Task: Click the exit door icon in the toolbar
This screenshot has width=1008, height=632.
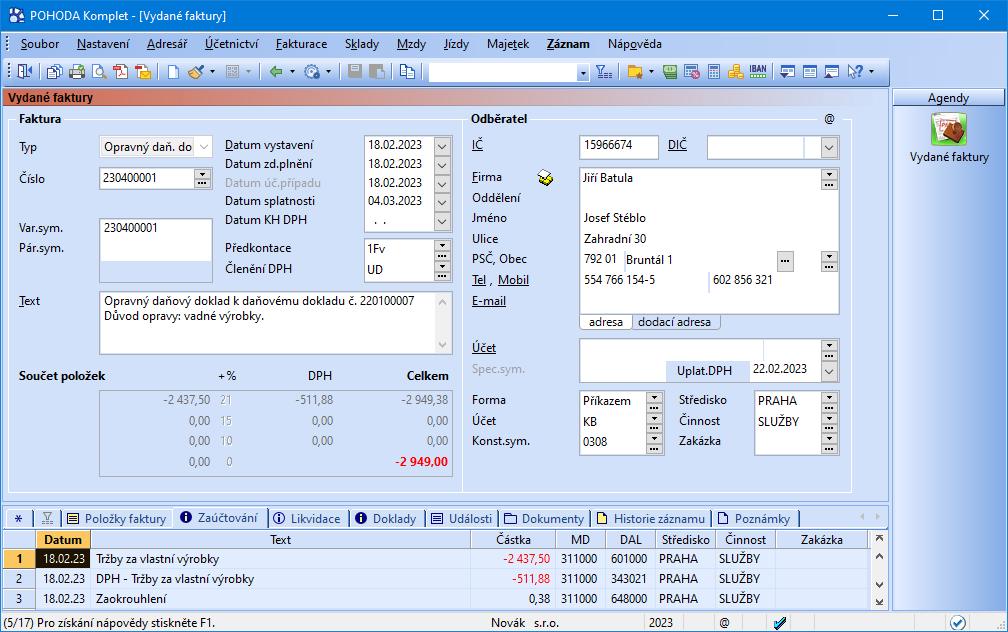Action: coord(24,71)
